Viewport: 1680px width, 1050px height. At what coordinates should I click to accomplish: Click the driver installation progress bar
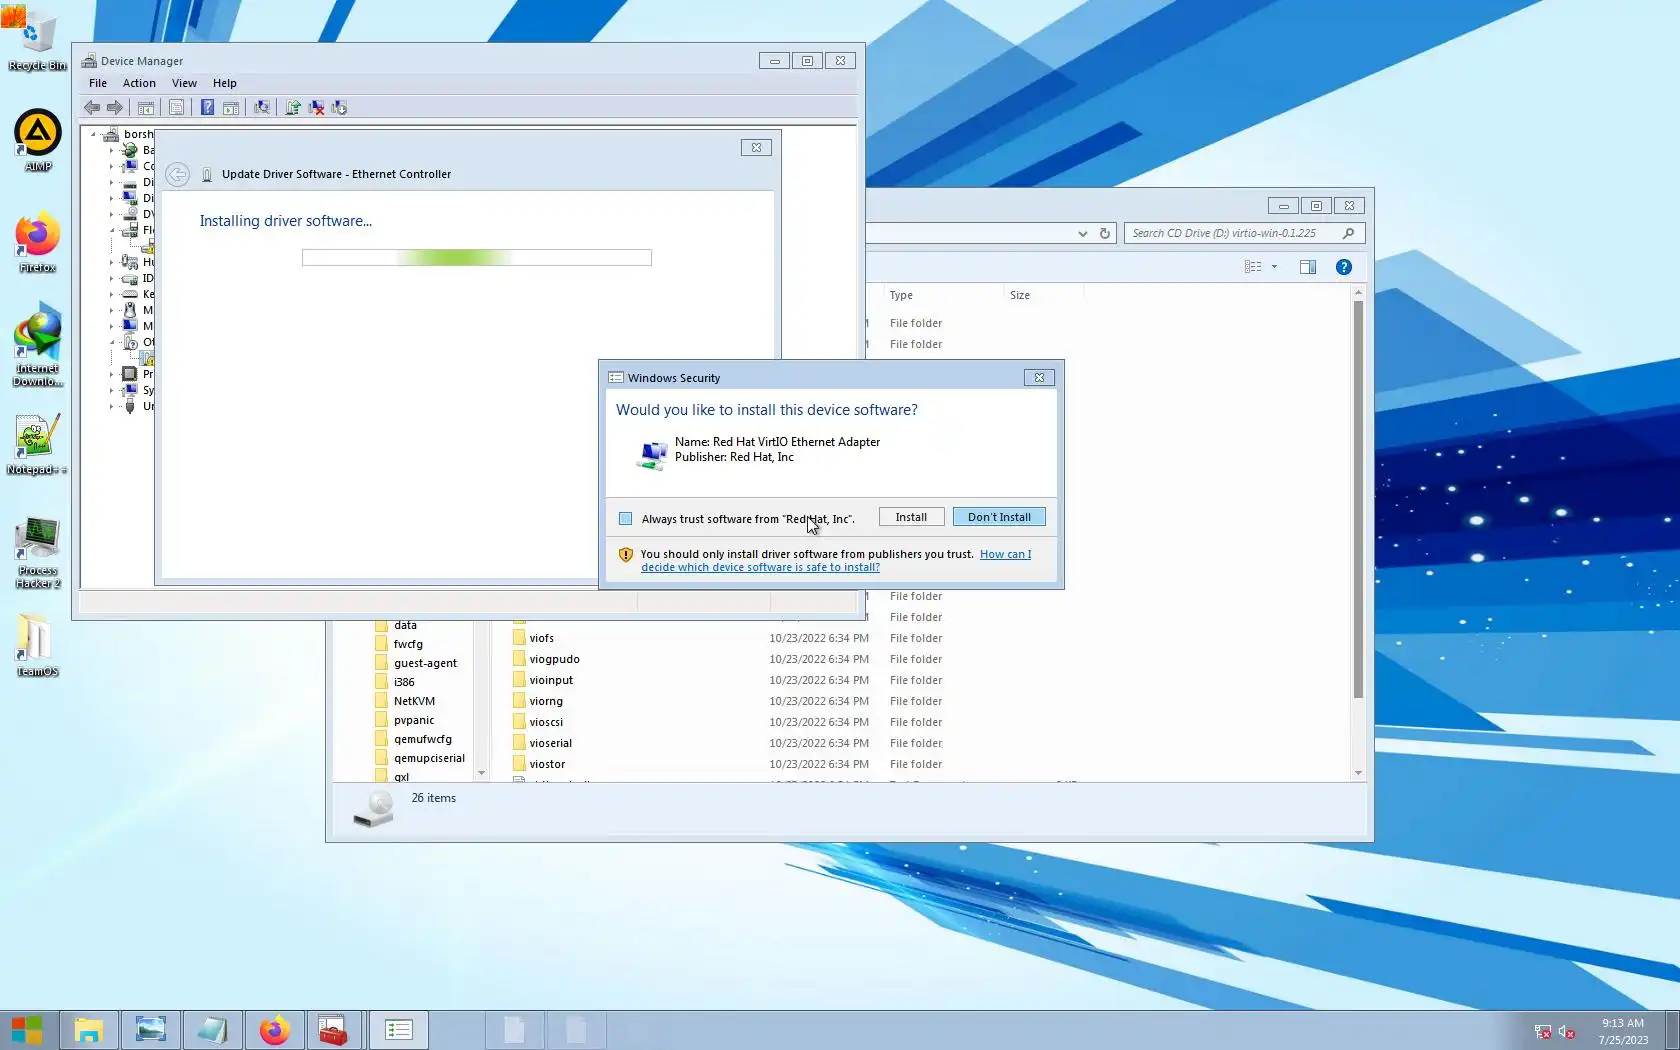pos(477,258)
